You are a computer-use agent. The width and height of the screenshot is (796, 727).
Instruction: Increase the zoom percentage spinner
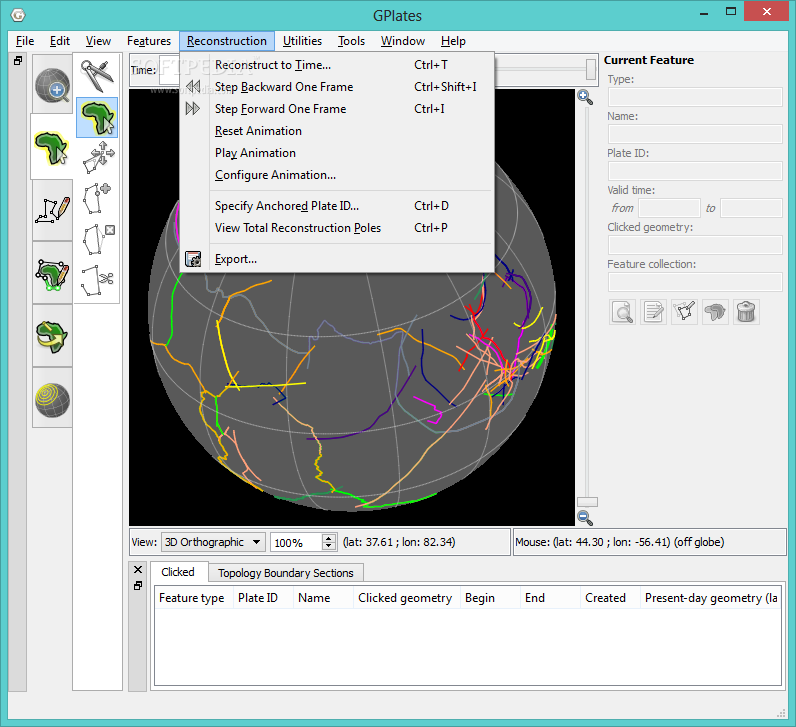coord(329,538)
